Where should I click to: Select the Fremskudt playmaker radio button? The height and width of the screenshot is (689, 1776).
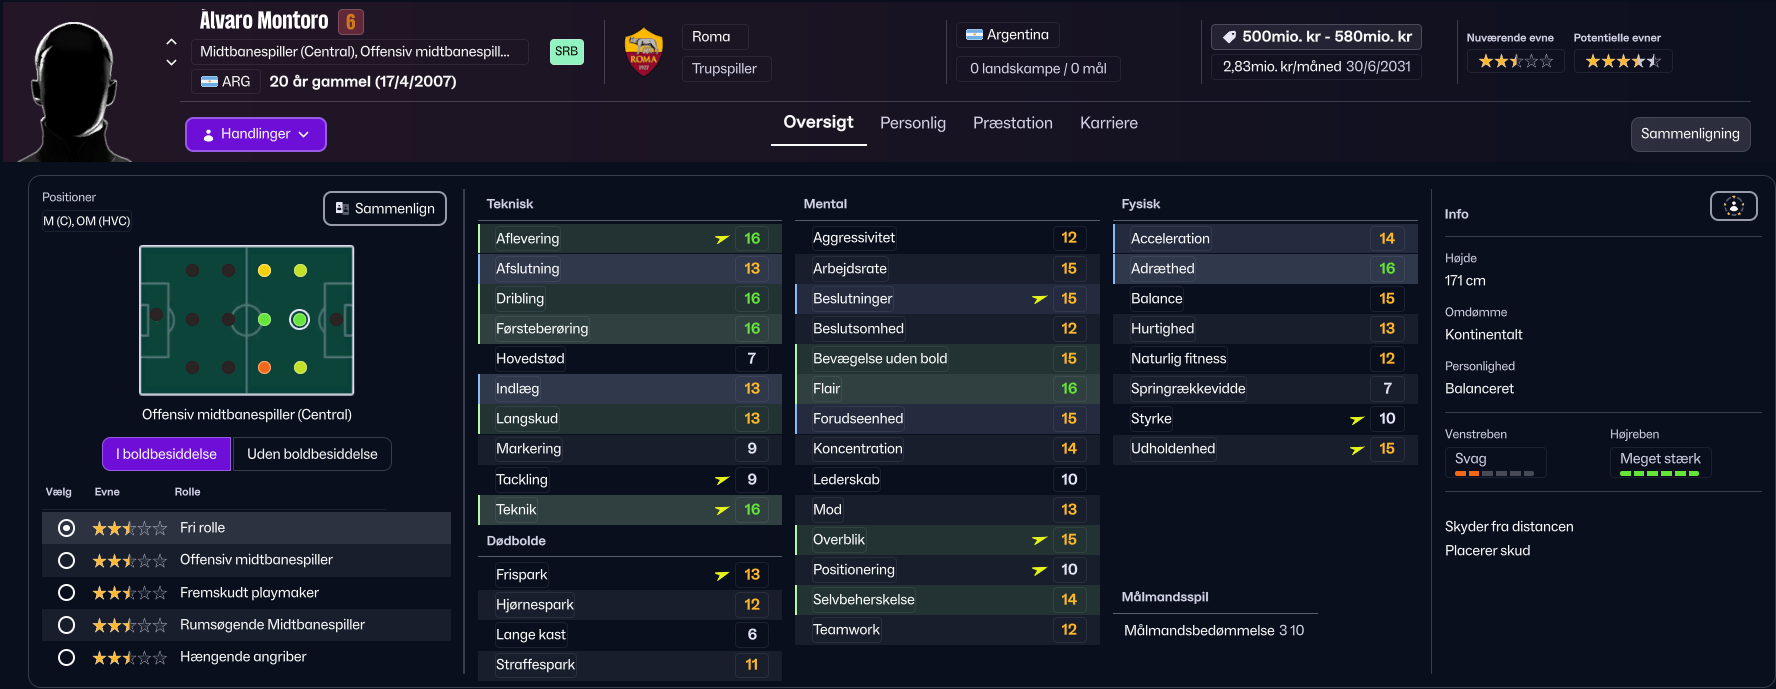click(x=66, y=593)
